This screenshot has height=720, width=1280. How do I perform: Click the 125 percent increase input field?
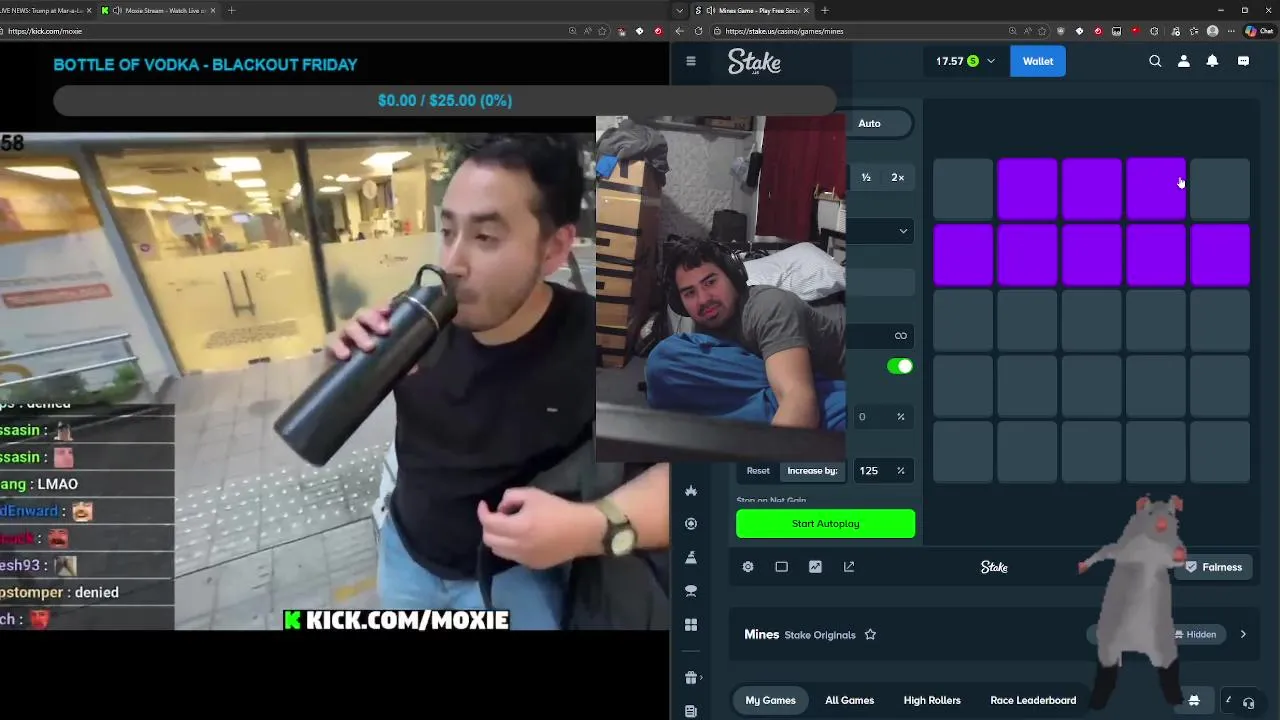(x=882, y=471)
